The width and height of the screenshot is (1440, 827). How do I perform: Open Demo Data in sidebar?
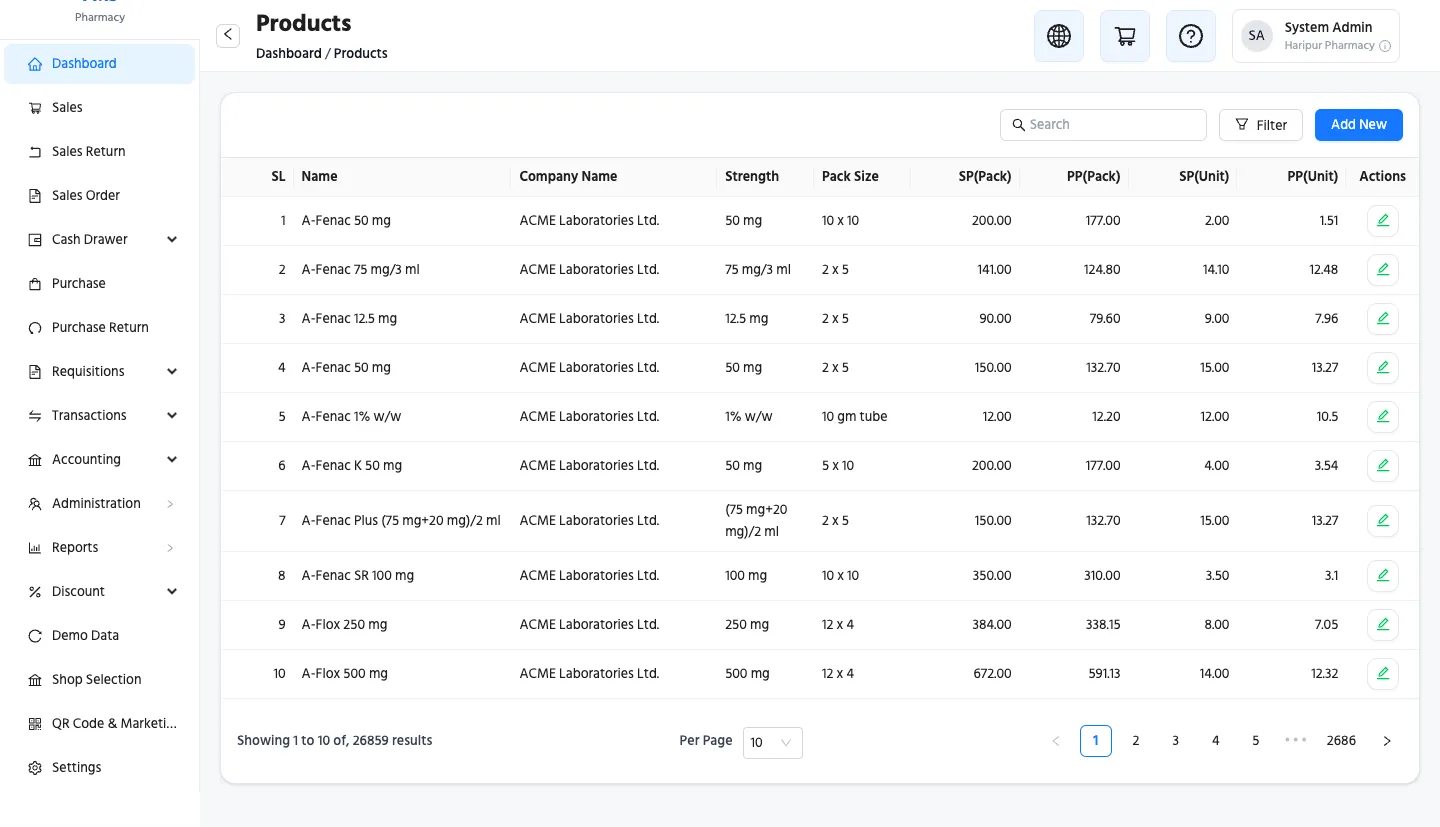(x=99, y=636)
